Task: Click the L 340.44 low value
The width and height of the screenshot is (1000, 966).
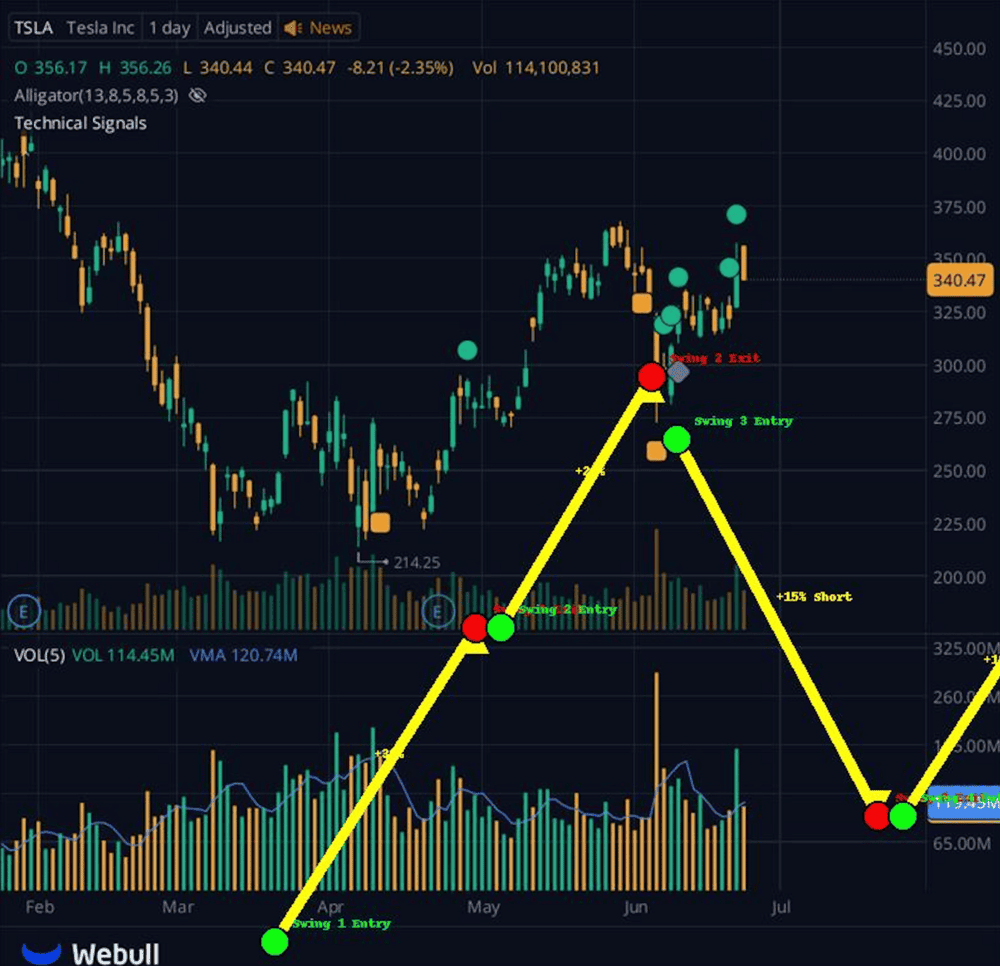Action: pos(217,68)
